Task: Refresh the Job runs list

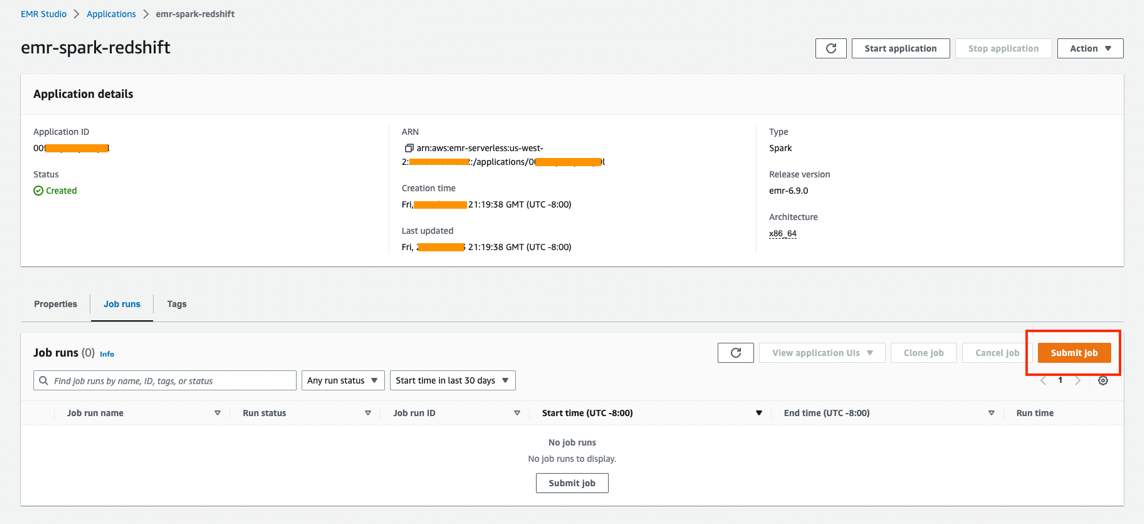Action: pyautogui.click(x=736, y=352)
